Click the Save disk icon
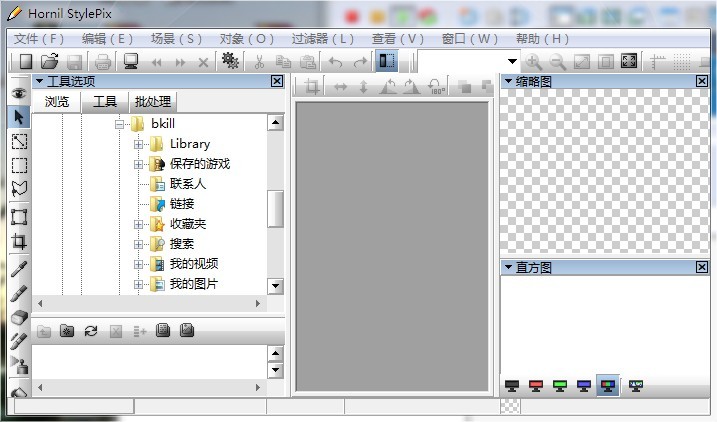The image size is (717, 422). (74, 62)
